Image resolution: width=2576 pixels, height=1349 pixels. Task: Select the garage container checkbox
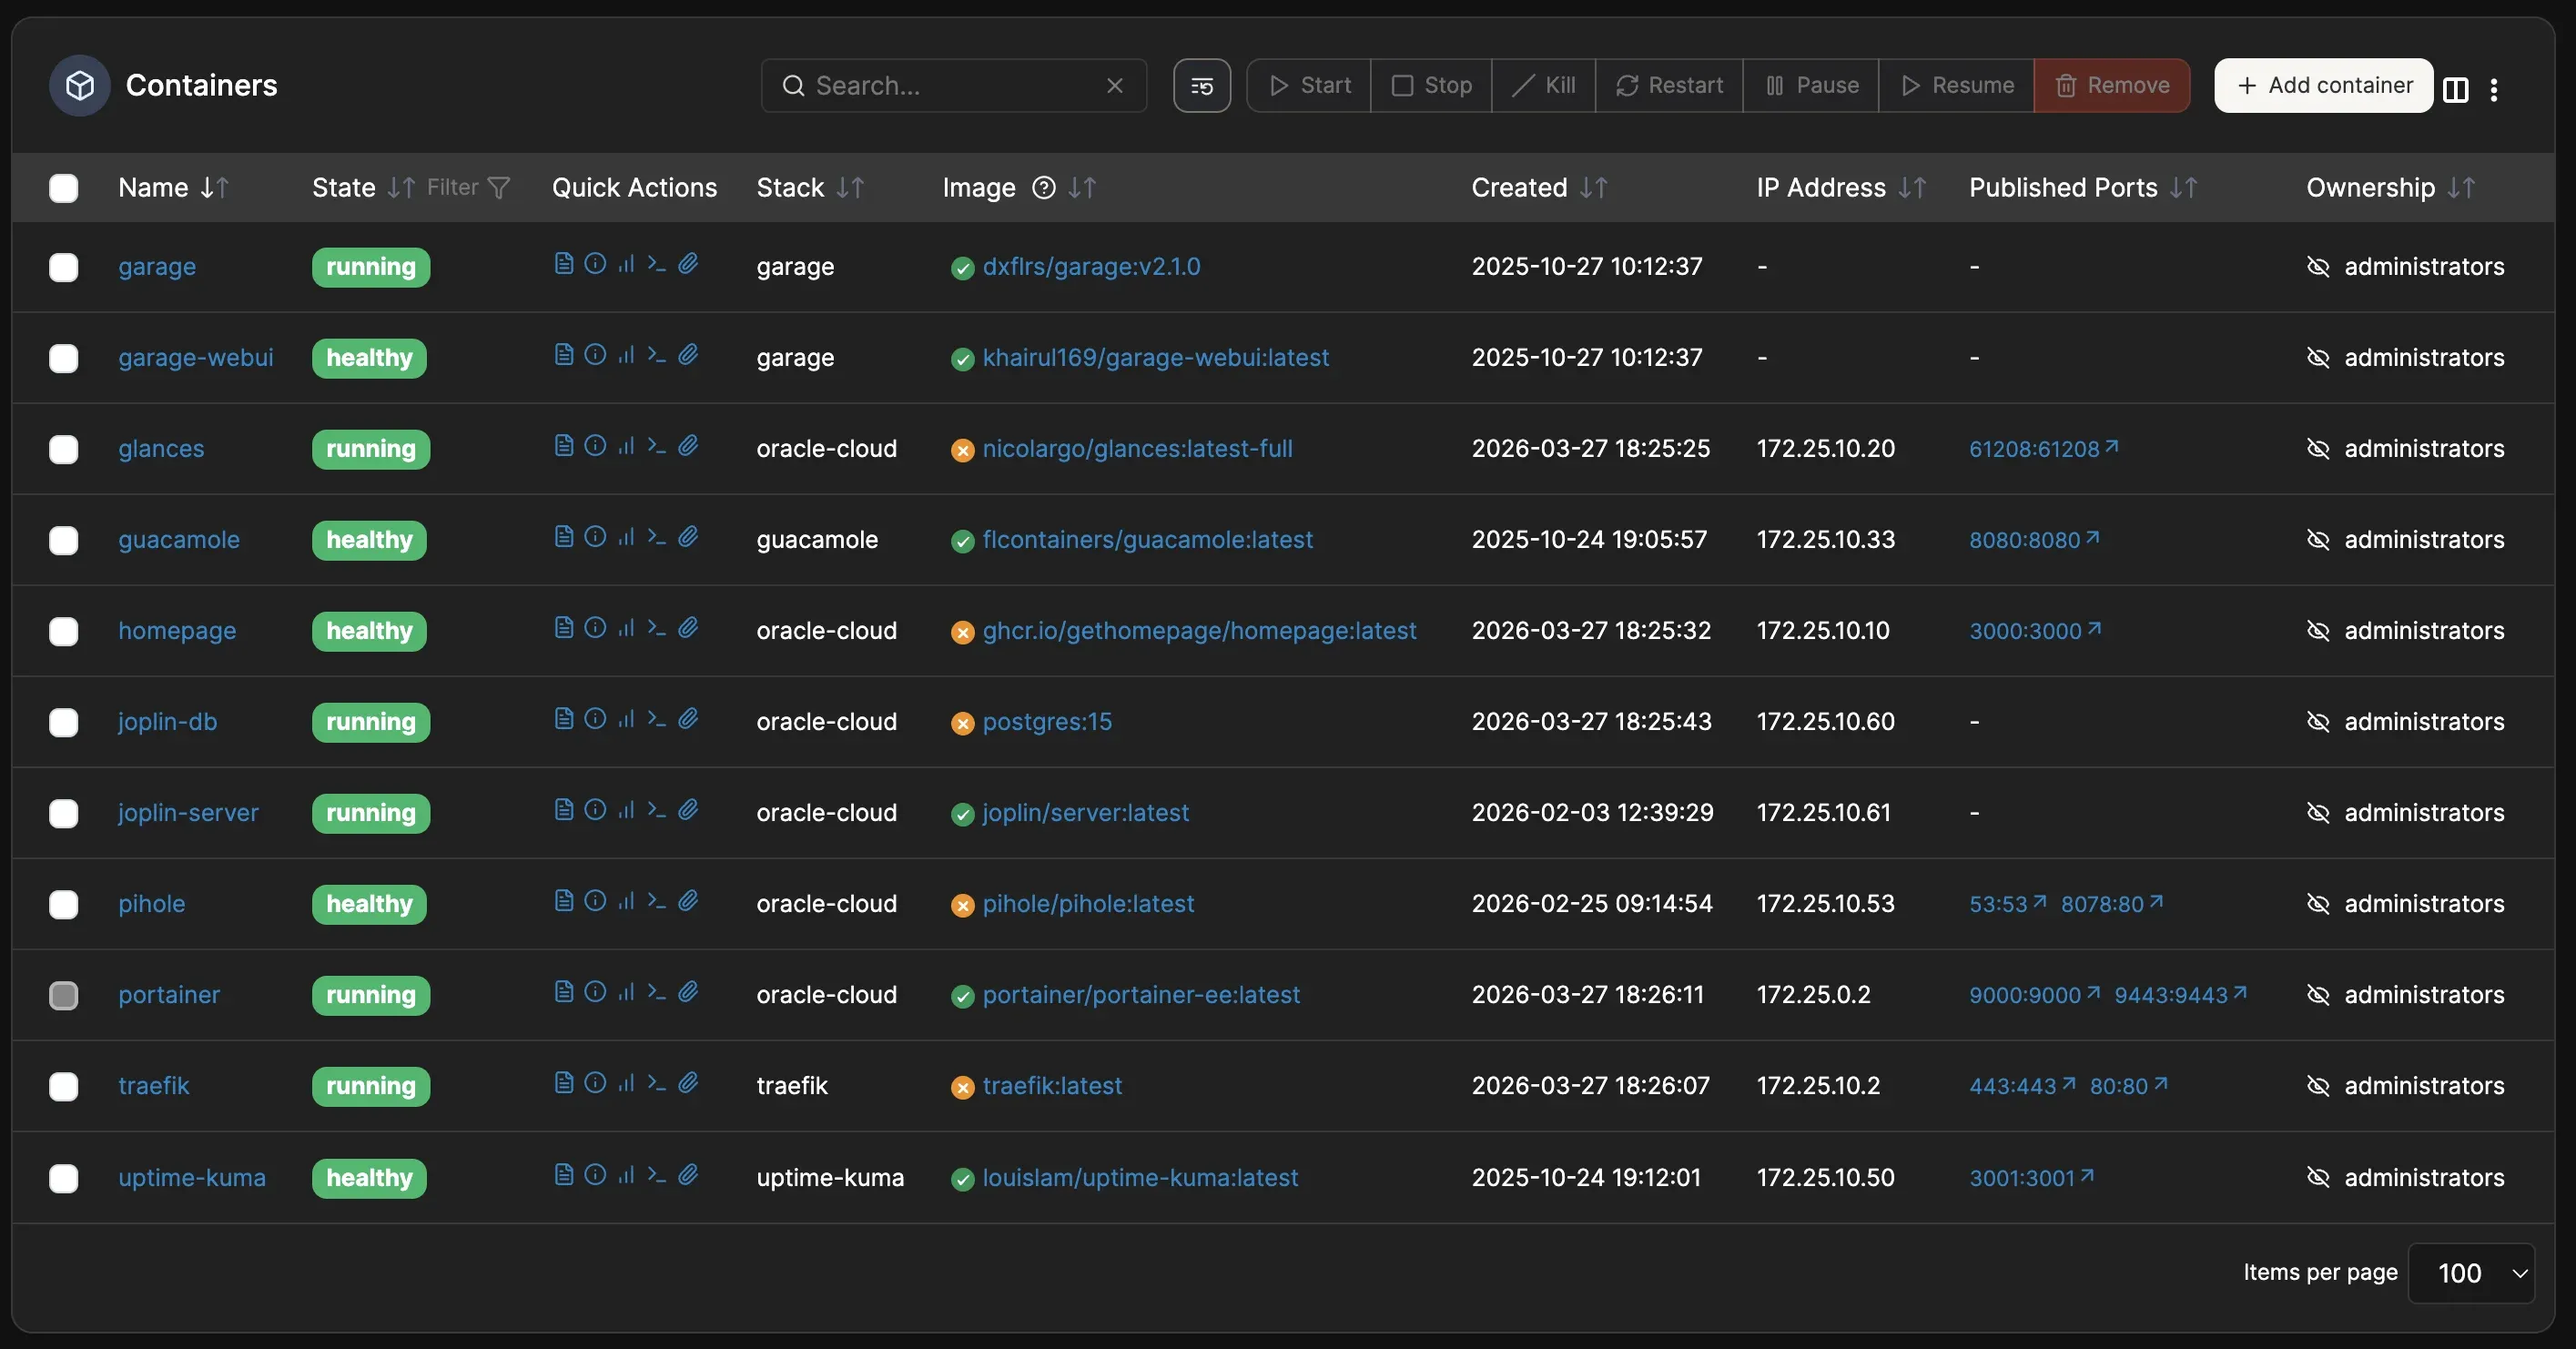pos(64,267)
